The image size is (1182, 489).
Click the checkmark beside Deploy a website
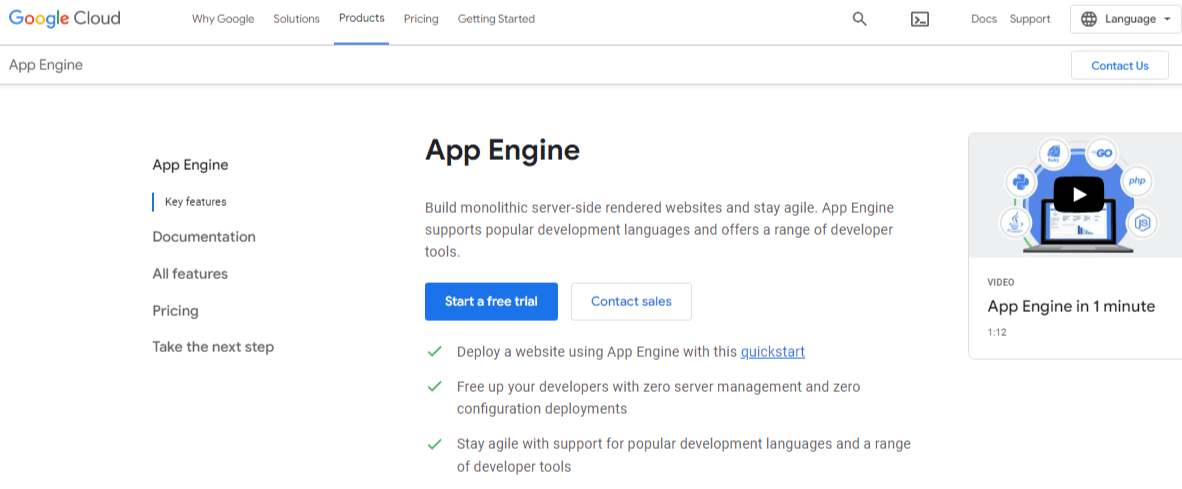point(434,351)
